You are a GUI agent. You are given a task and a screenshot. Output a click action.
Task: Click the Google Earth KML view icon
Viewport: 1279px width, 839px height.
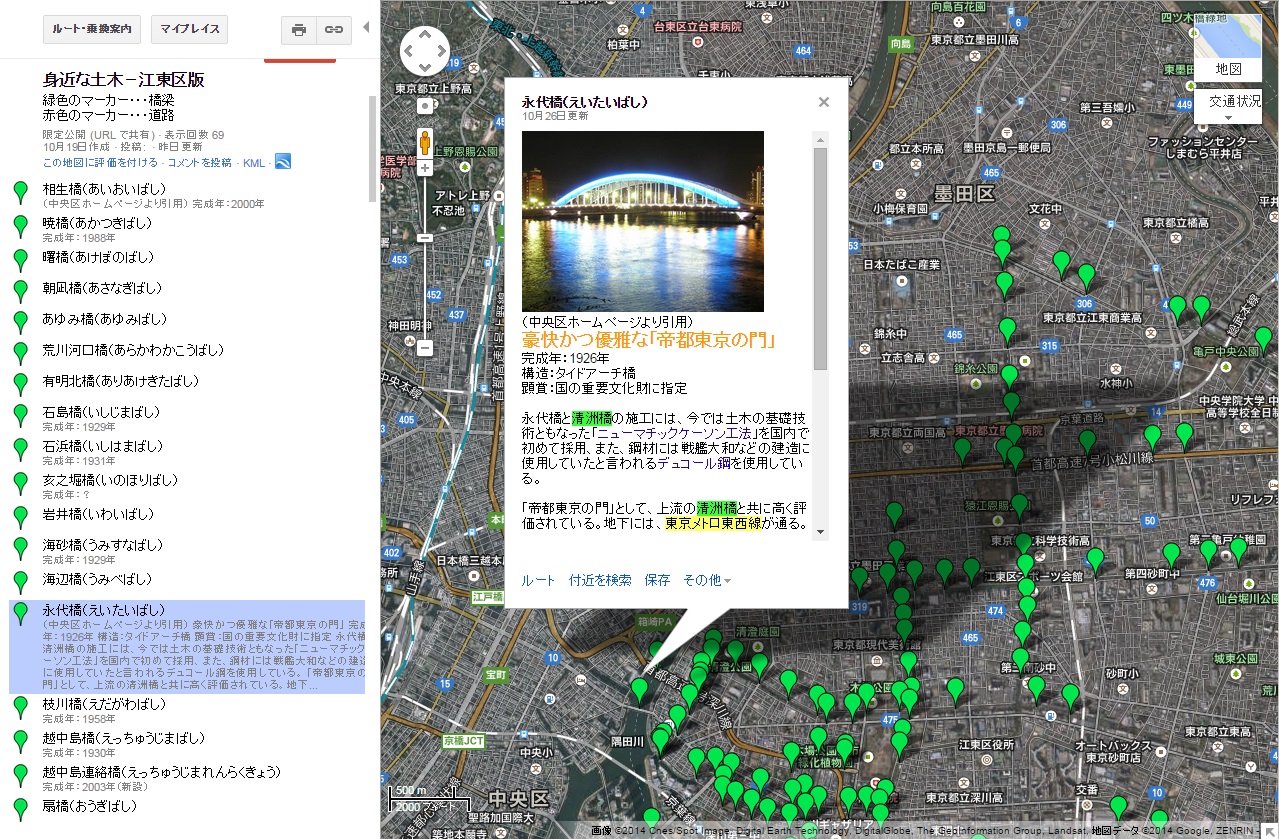coord(283,162)
